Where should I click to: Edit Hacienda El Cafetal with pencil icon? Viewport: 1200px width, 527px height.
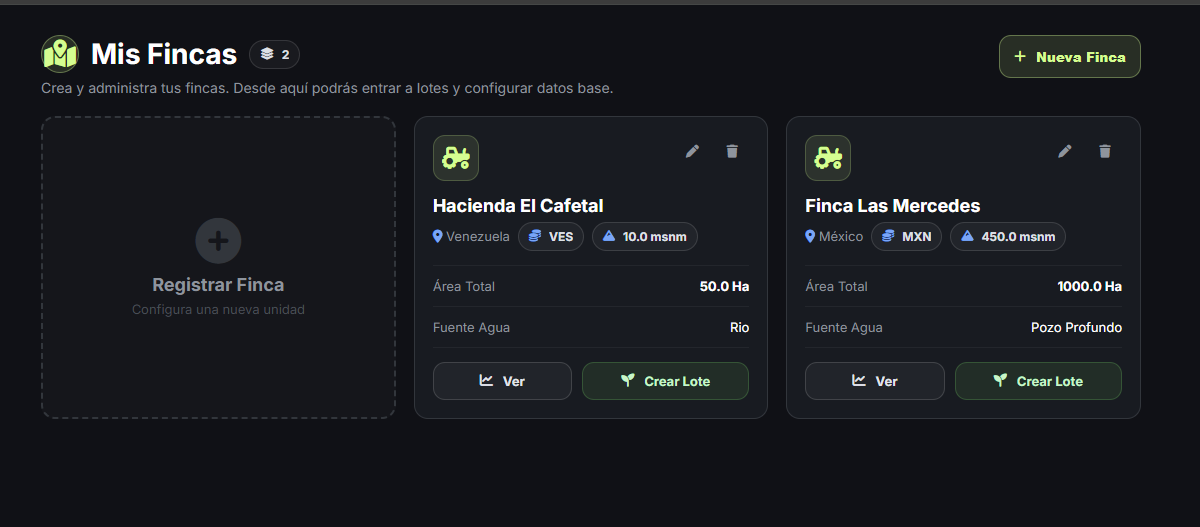pyautogui.click(x=692, y=151)
